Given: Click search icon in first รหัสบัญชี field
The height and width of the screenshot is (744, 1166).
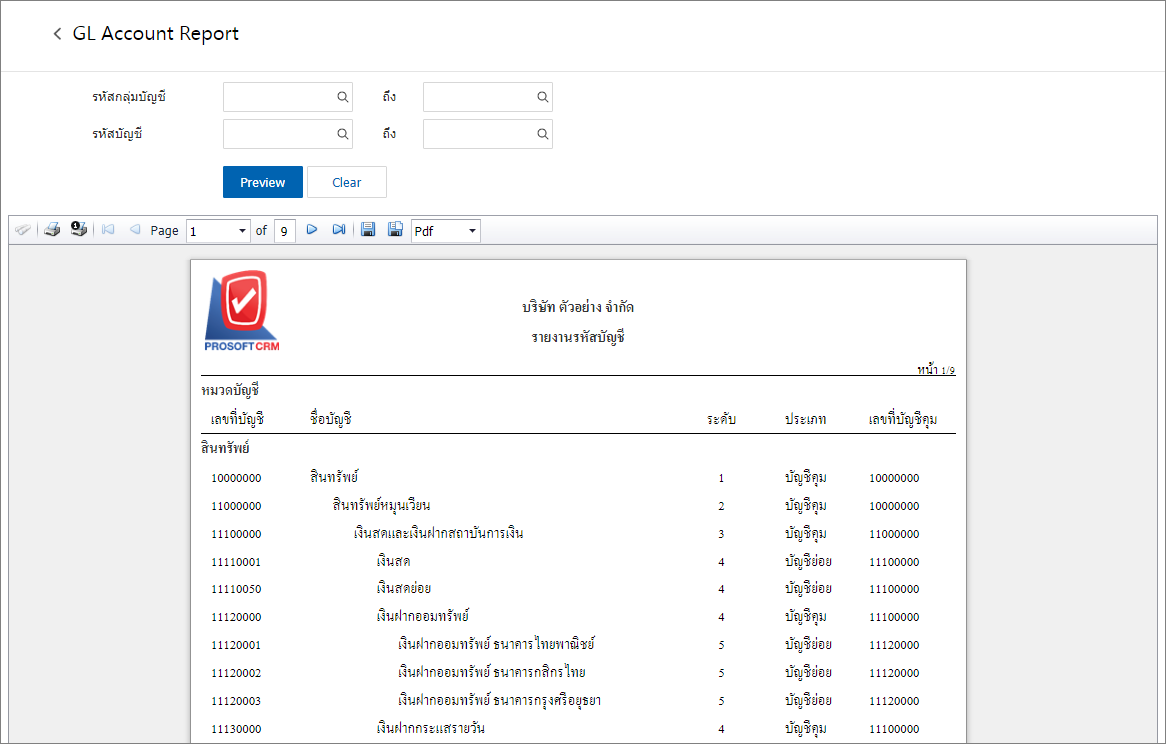Looking at the screenshot, I should [342, 134].
